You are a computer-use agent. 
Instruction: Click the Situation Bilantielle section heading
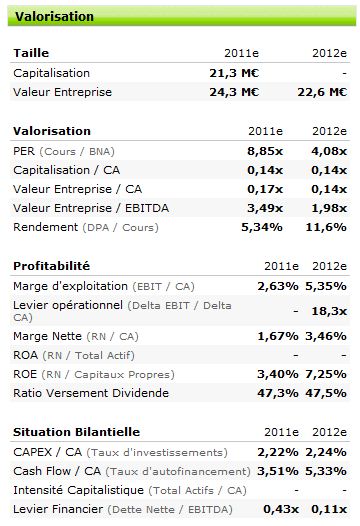pyautogui.click(x=76, y=432)
